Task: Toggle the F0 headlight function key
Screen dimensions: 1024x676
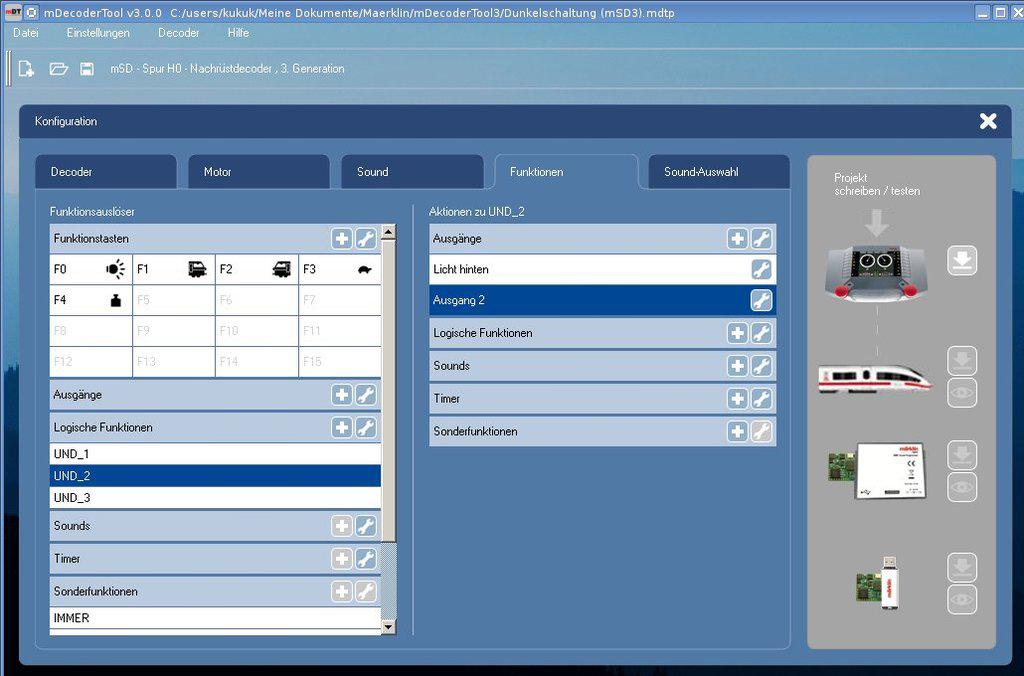Action: click(91, 269)
